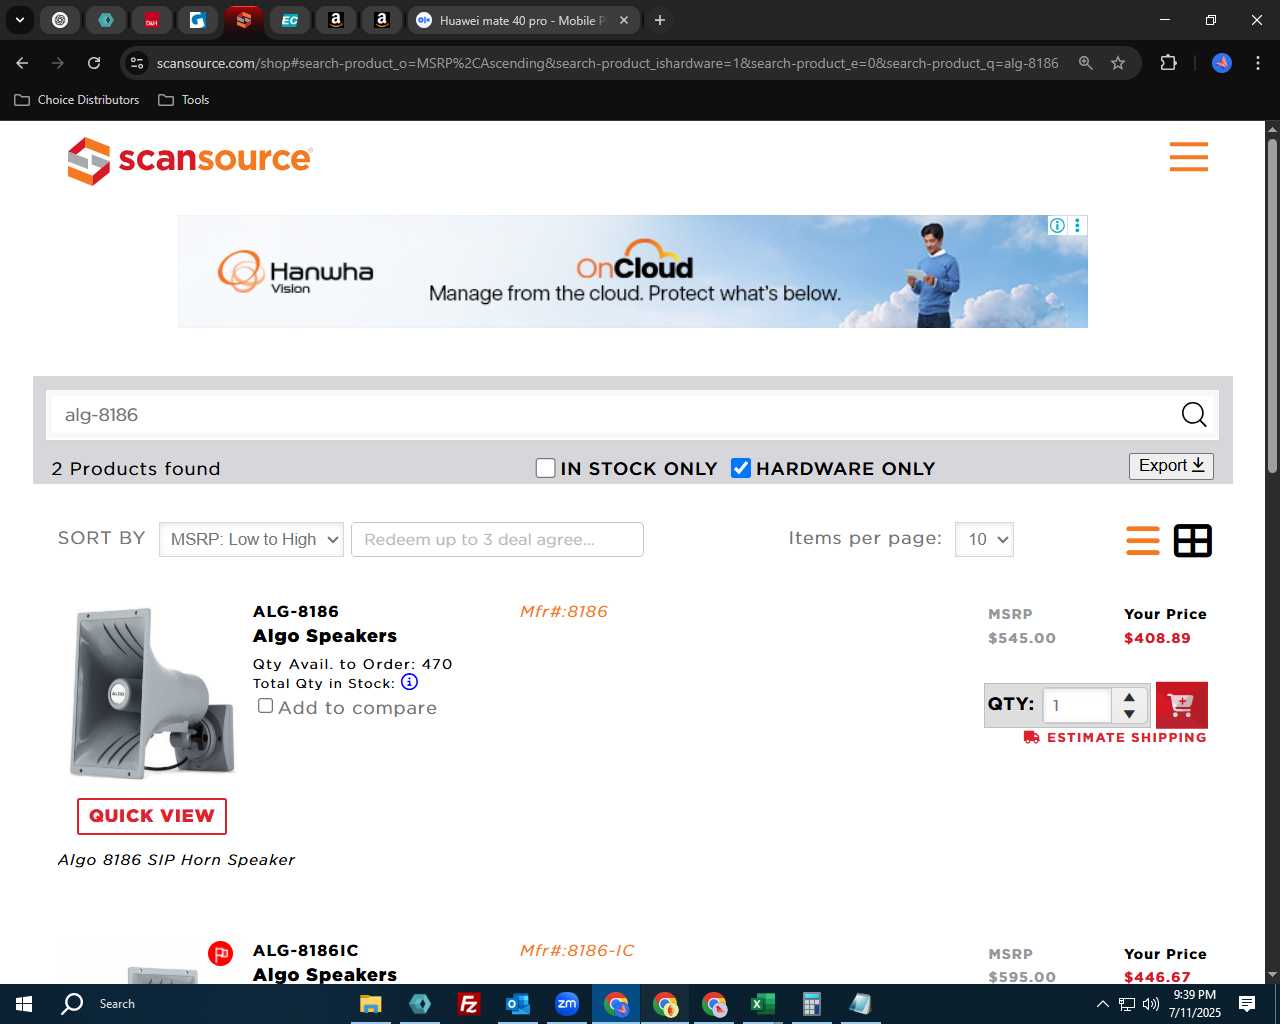Click the QTY input for ALG-8186
1280x1024 pixels.
[1077, 705]
